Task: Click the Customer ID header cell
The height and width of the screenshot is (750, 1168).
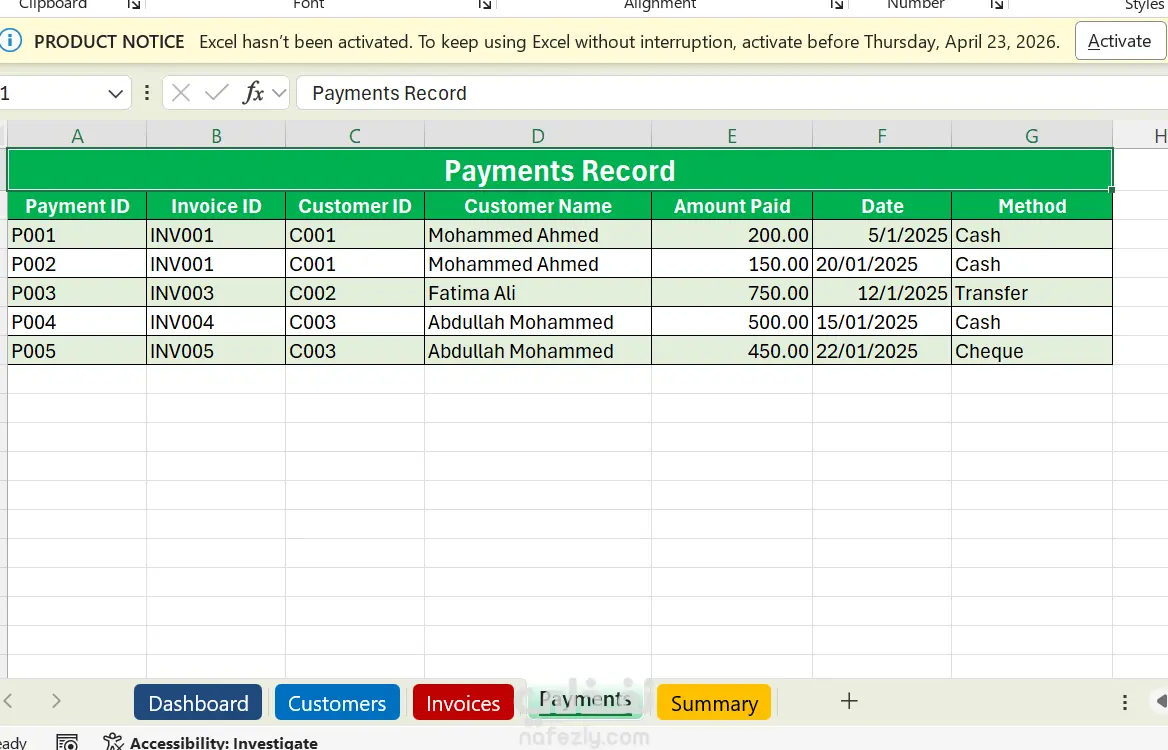Action: point(355,206)
